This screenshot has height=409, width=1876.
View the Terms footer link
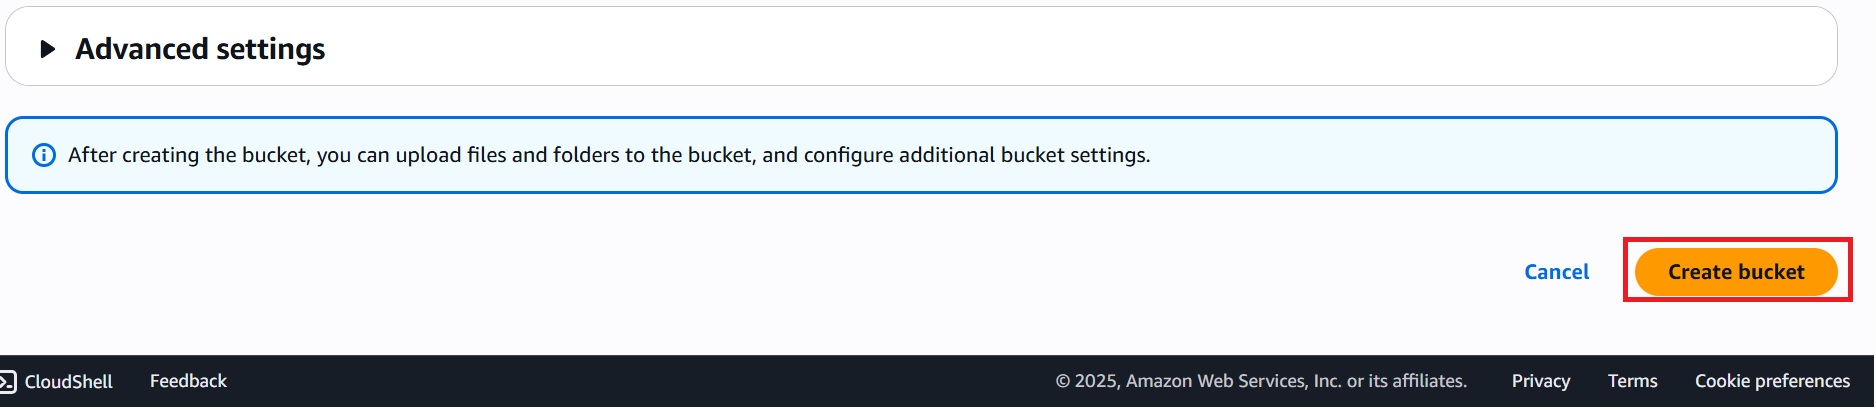1632,381
